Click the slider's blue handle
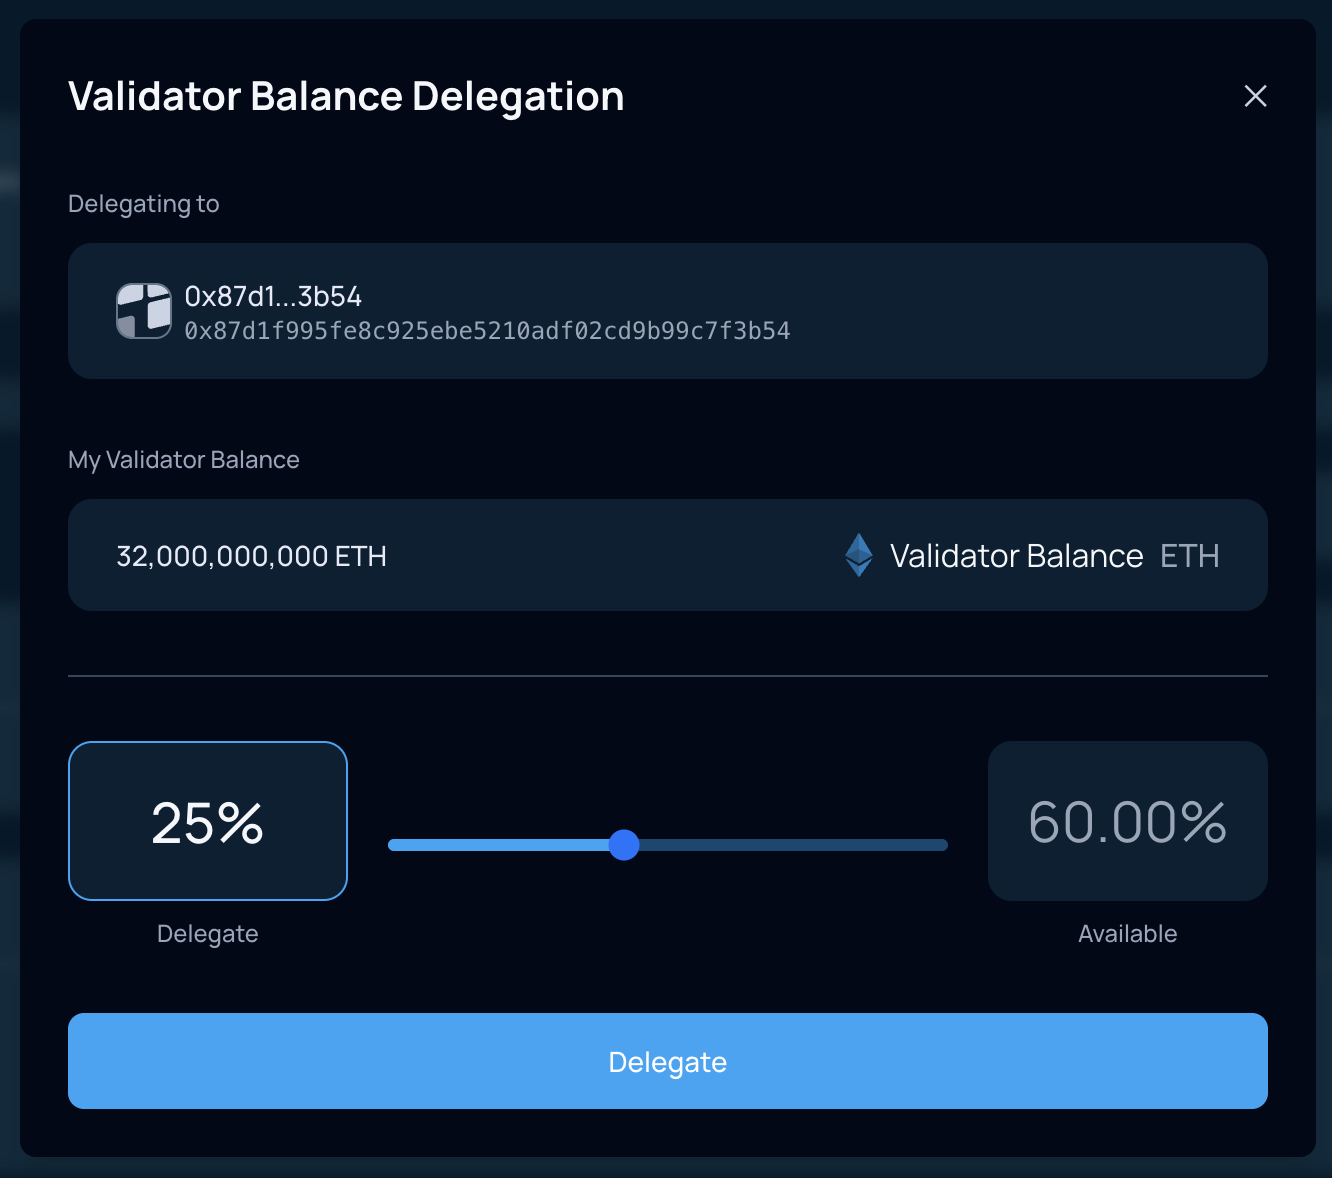 coord(624,845)
